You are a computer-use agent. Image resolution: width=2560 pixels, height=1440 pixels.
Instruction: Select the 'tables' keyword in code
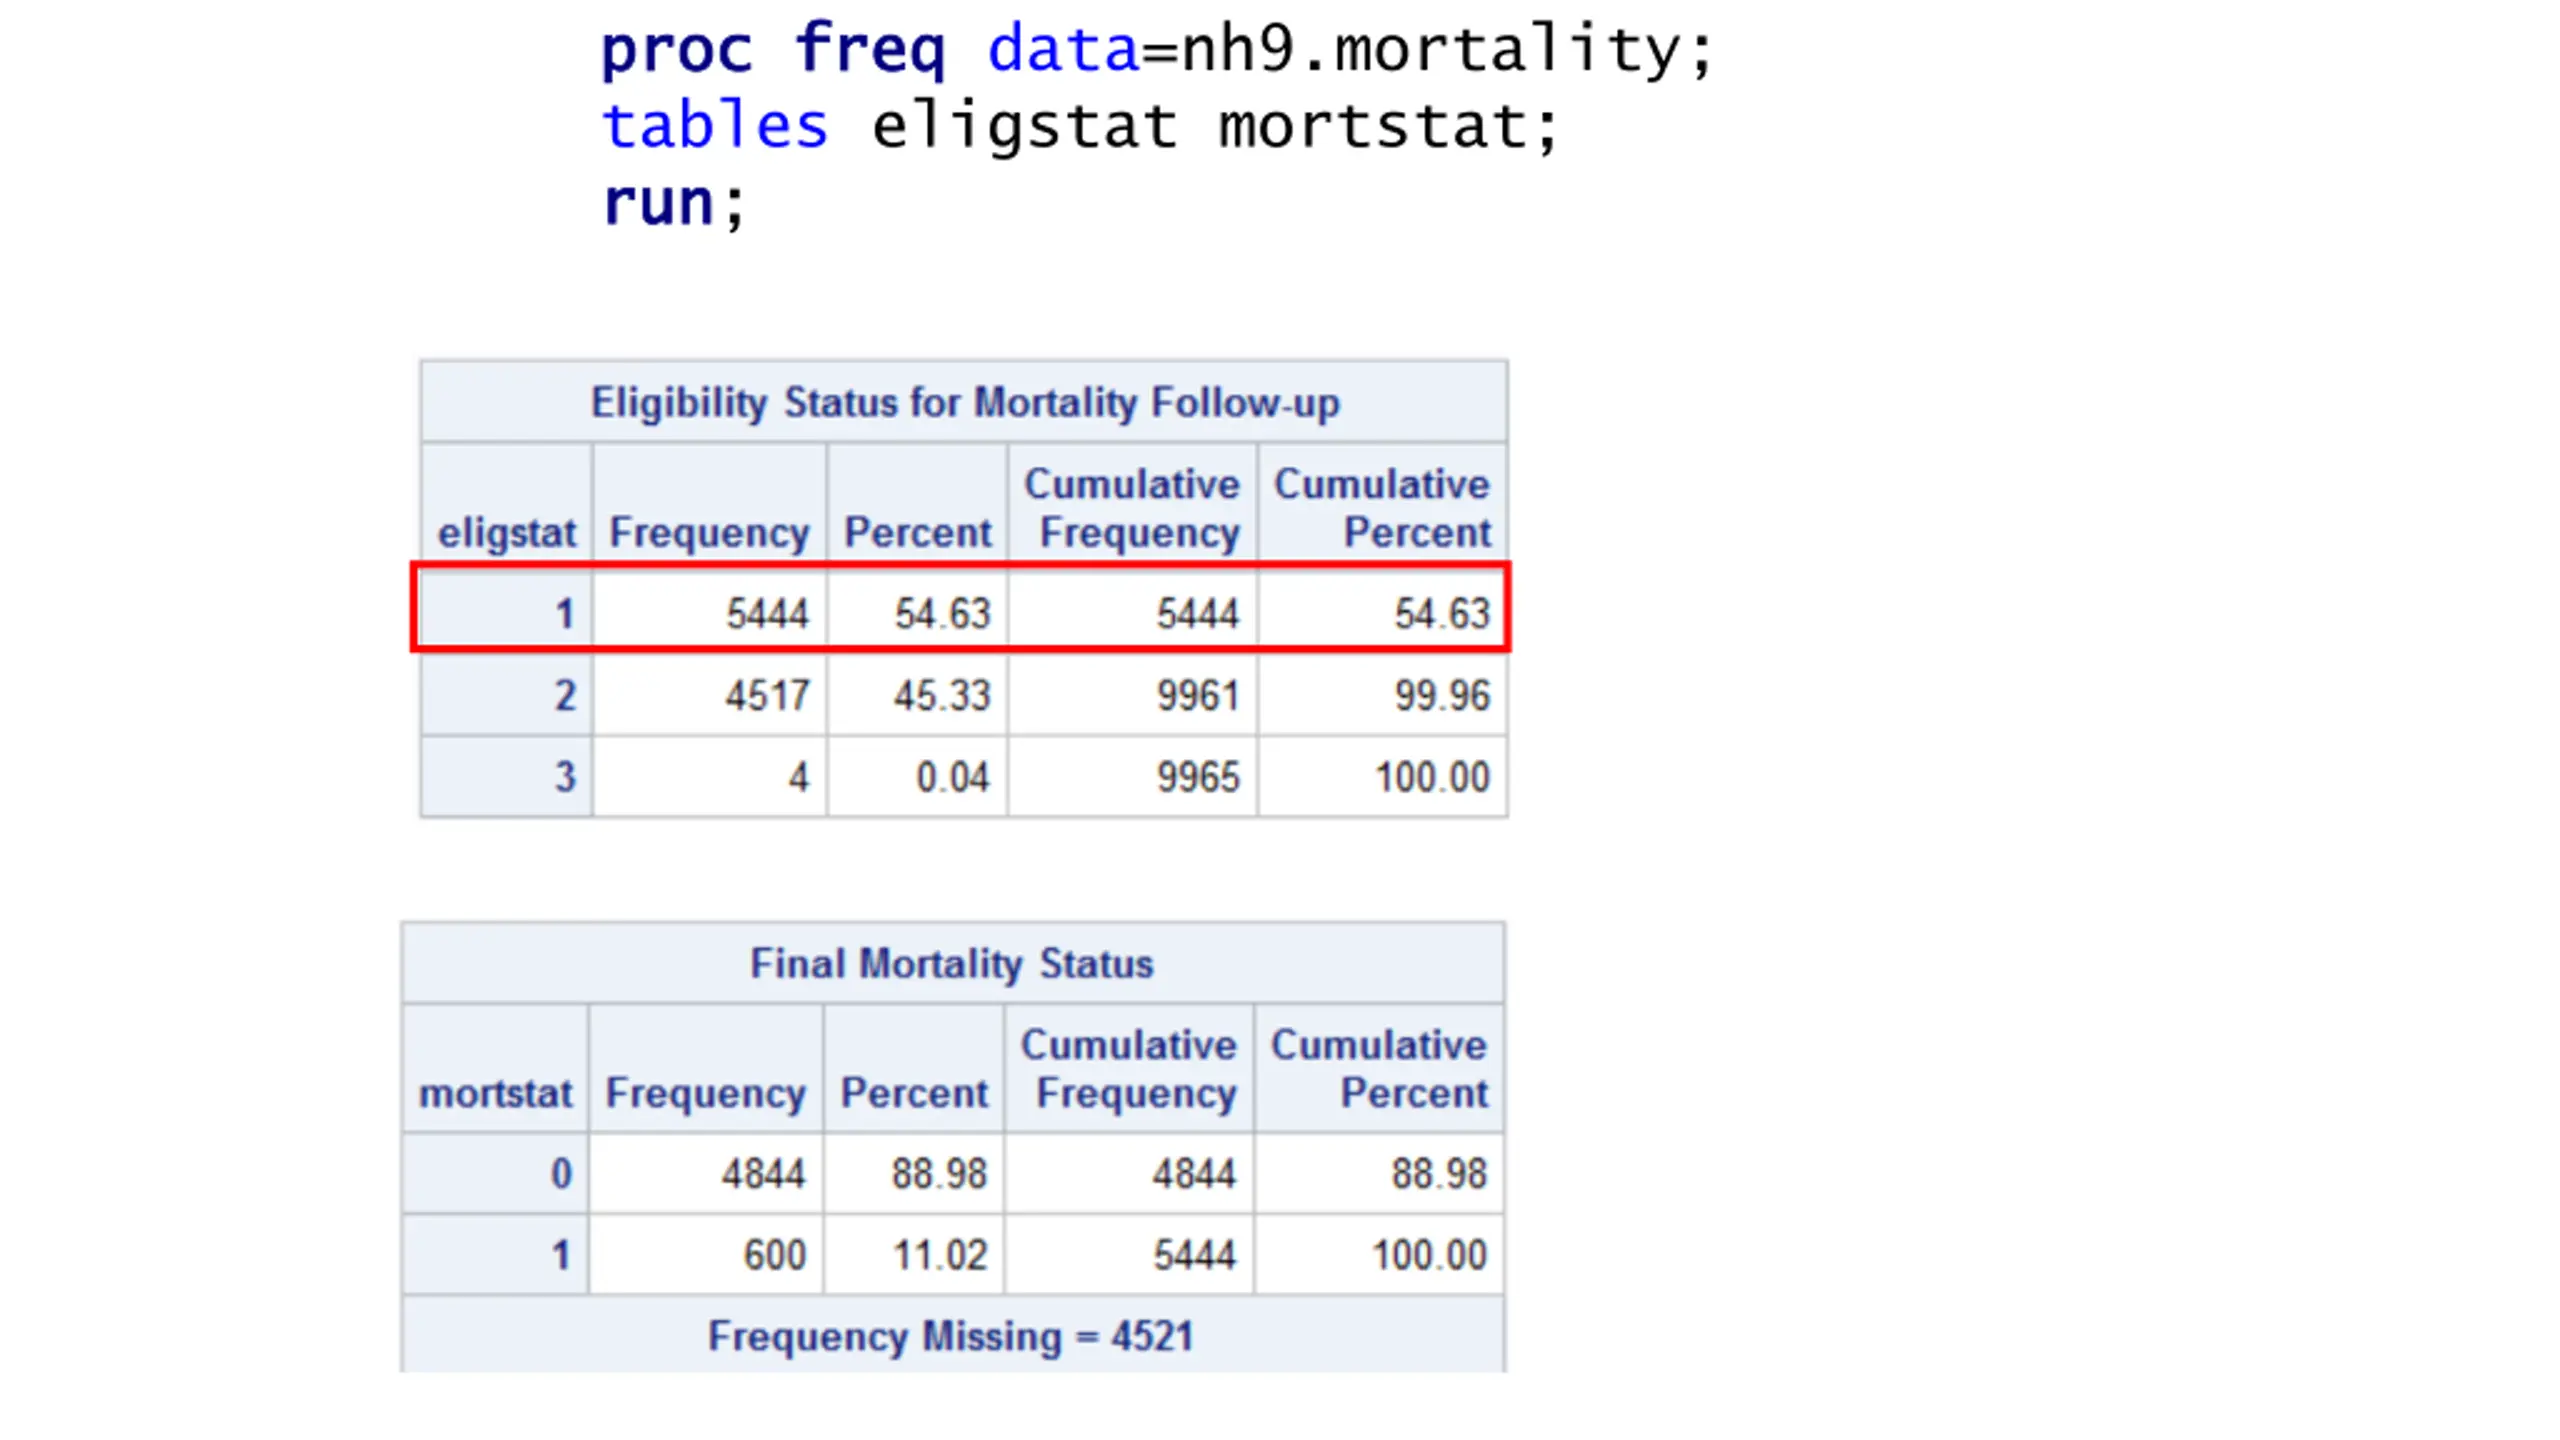(715, 126)
